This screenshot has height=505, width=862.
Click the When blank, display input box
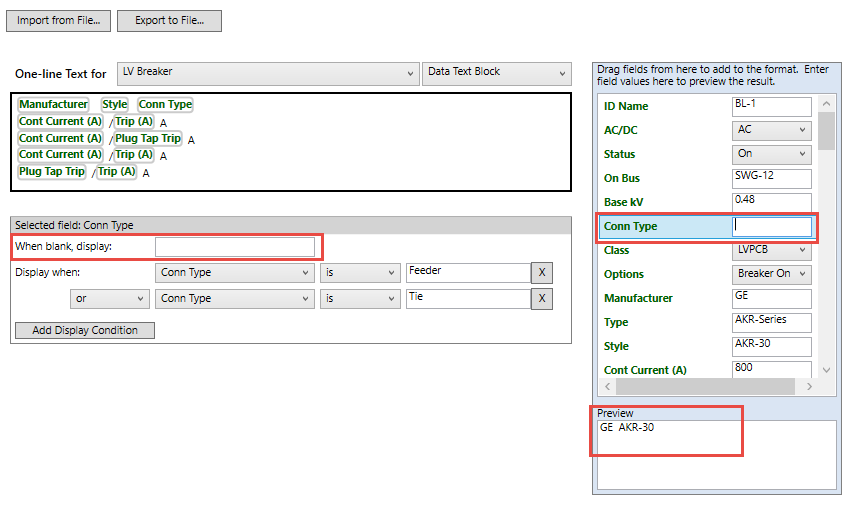[x=235, y=247]
